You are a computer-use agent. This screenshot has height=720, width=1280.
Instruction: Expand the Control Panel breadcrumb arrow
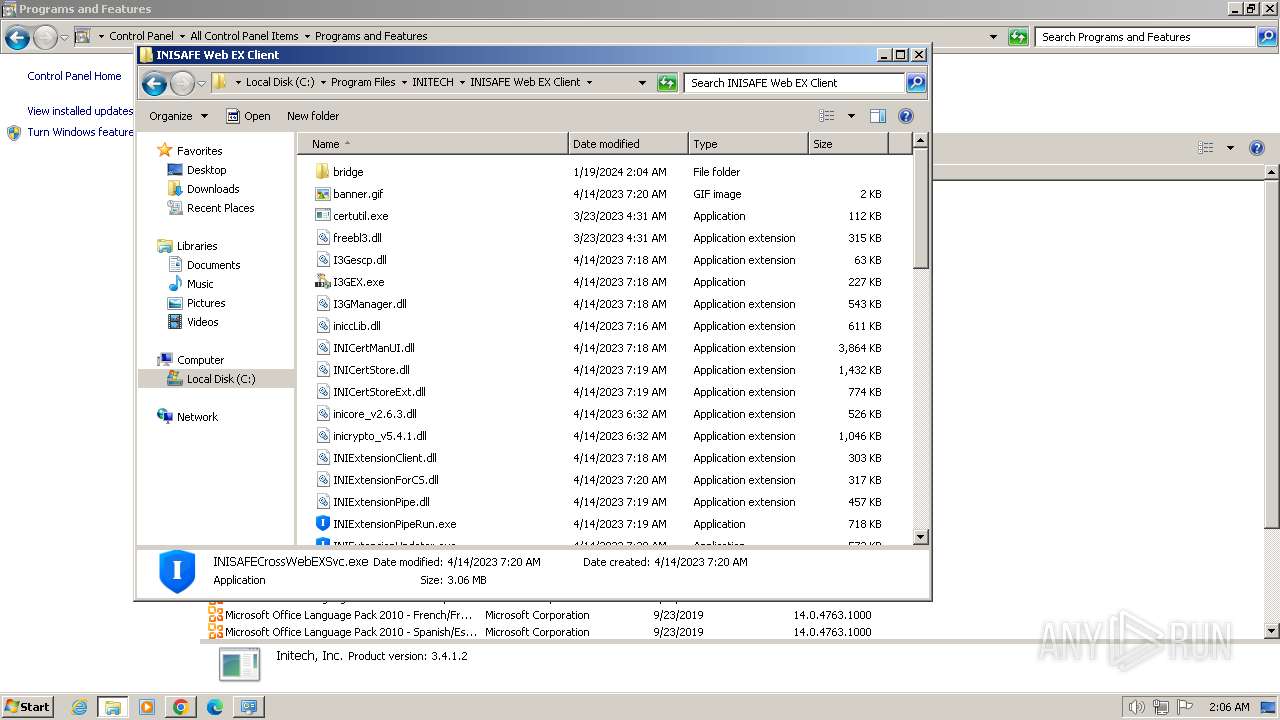point(182,36)
